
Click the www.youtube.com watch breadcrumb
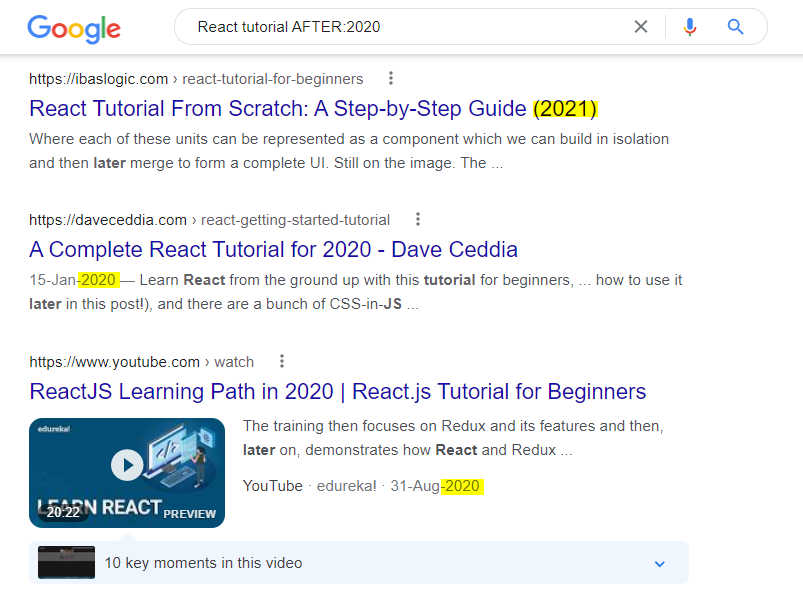pyautogui.click(x=141, y=362)
